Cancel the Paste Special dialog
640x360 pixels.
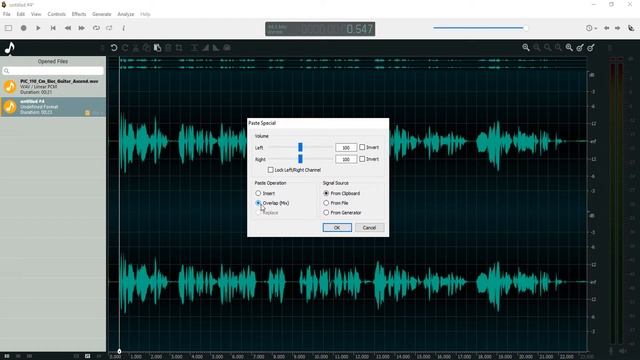[369, 228]
